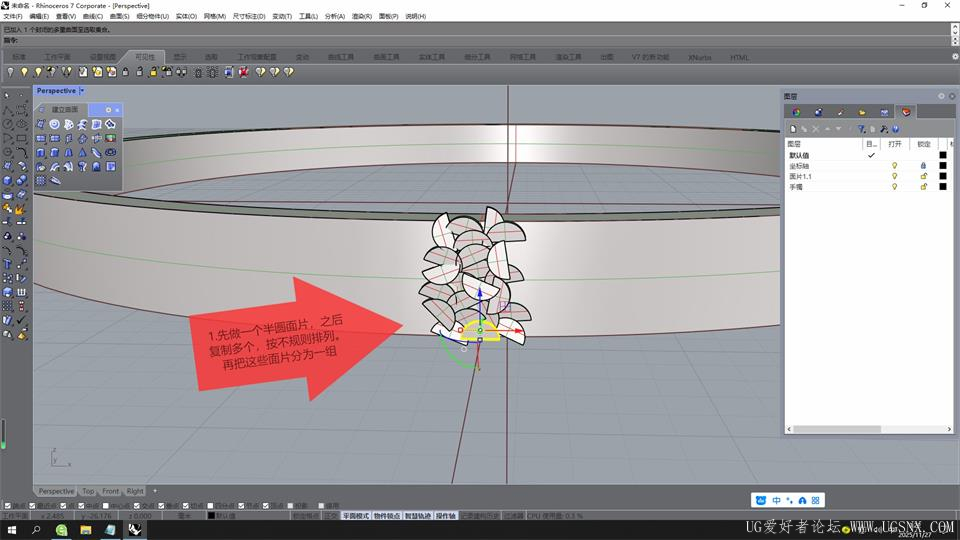The height and width of the screenshot is (540, 960).
Task: Toggle visibility bulb for 手镯 layer
Action: click(894, 186)
